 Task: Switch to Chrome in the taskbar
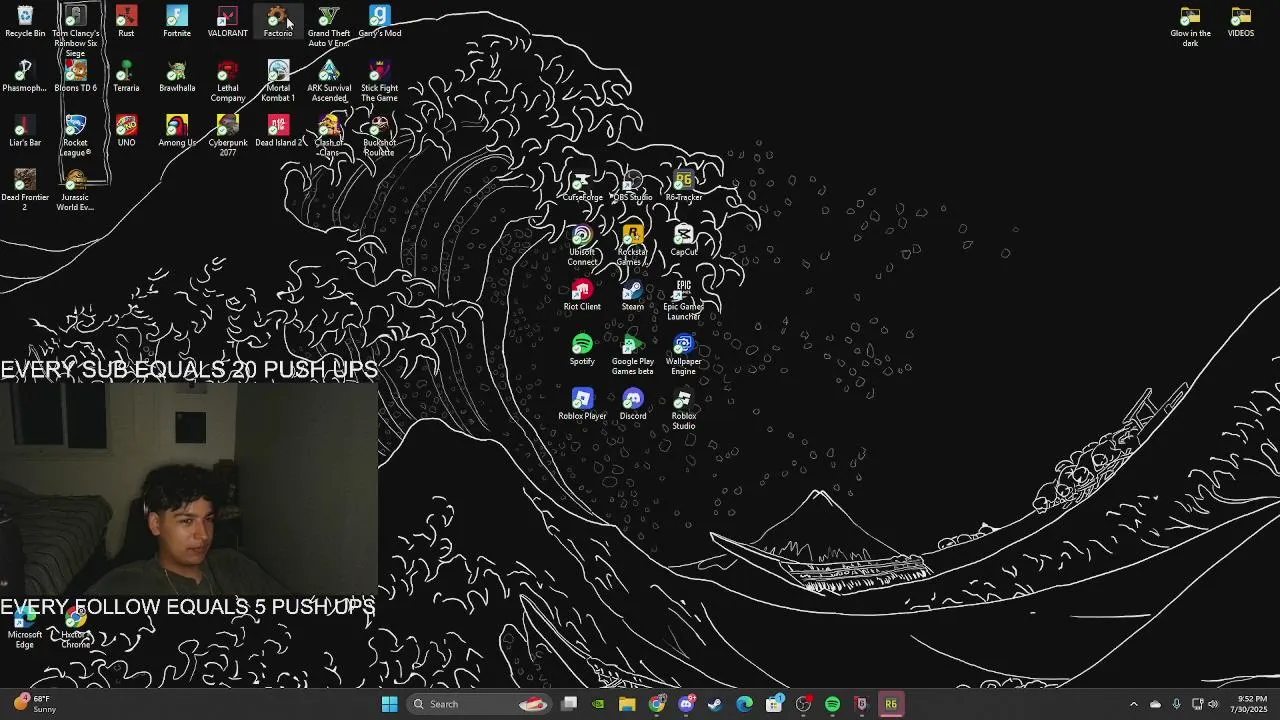click(x=657, y=704)
